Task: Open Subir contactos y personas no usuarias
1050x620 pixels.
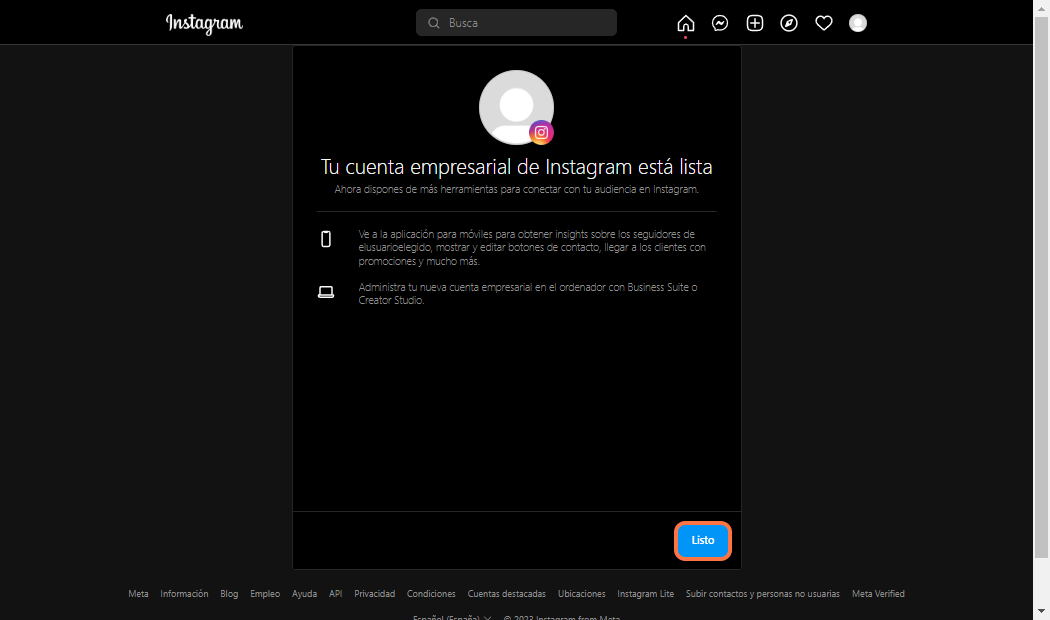Action: pyautogui.click(x=763, y=594)
